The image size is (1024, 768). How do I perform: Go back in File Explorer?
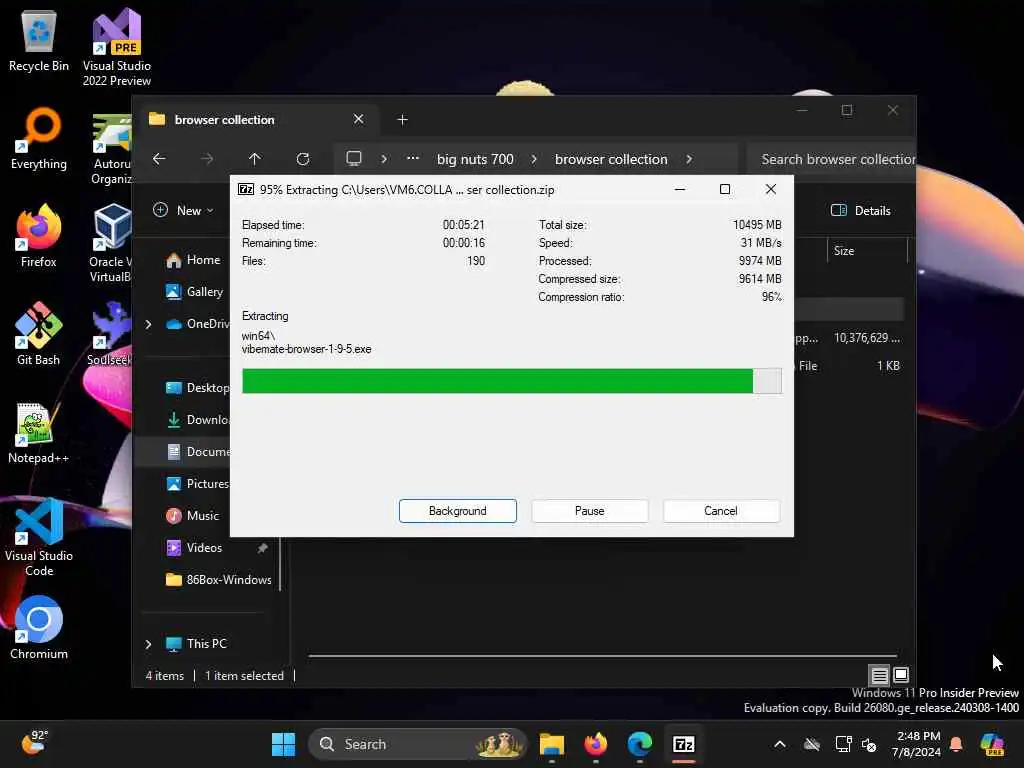click(x=159, y=159)
